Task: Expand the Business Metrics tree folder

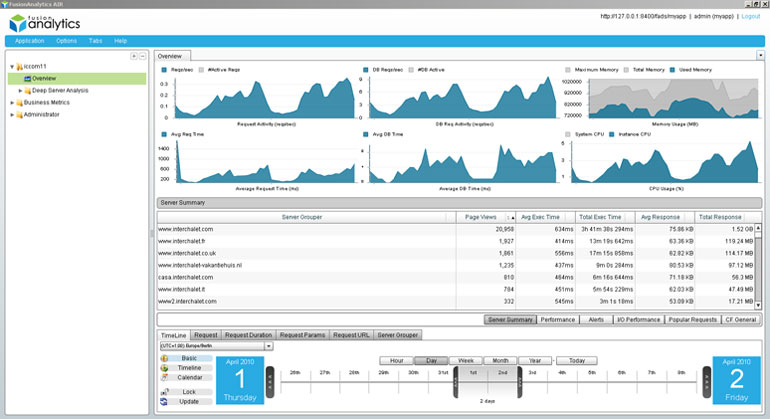Action: [12, 103]
